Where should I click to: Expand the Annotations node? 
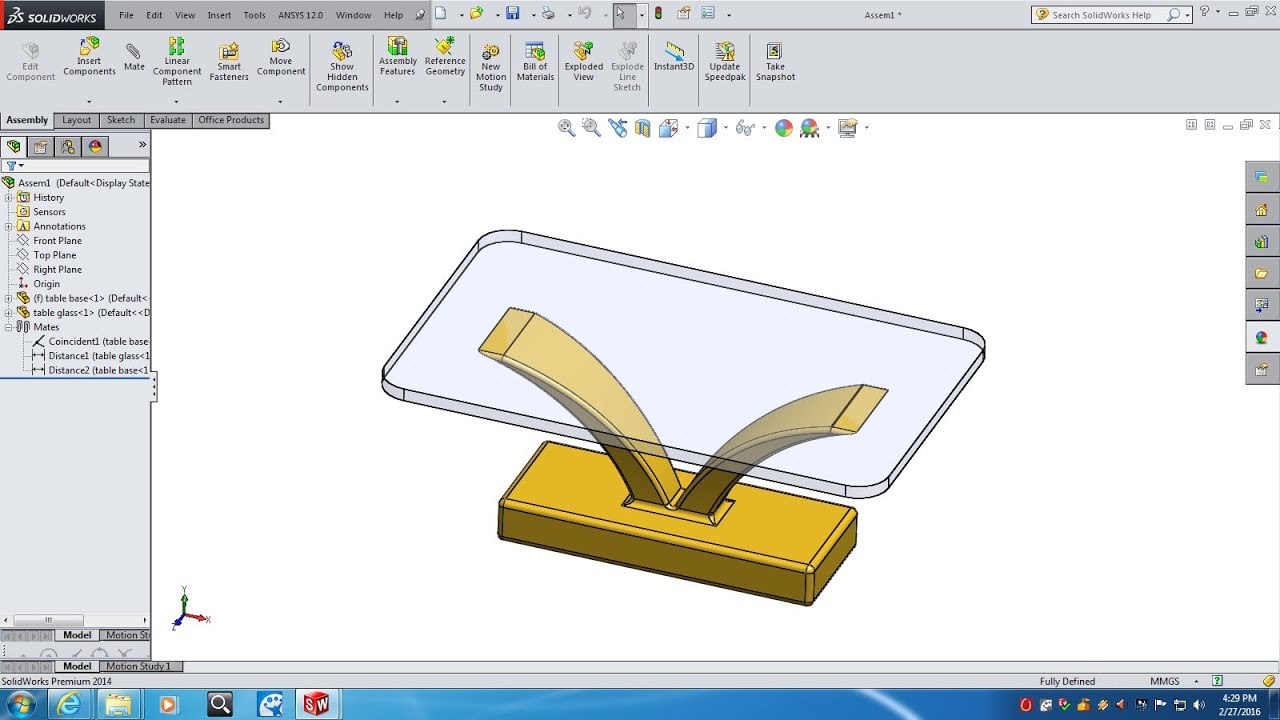[x=8, y=226]
